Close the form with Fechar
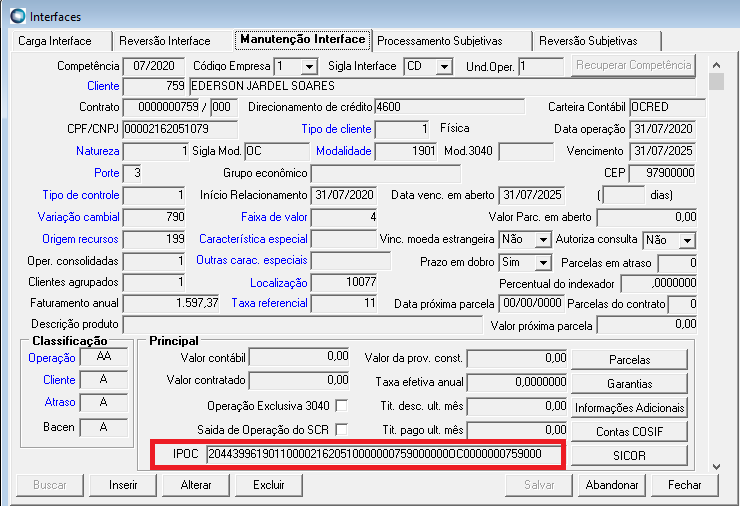The height and width of the screenshot is (506, 740). tap(685, 485)
